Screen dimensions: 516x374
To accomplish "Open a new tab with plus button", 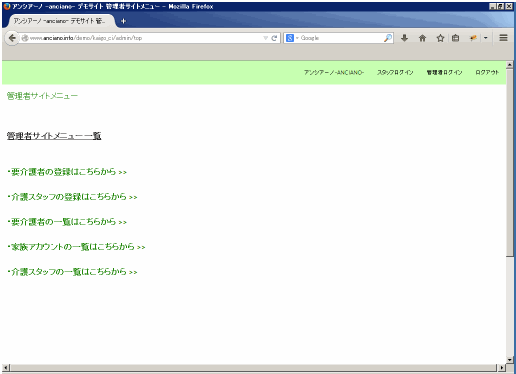I will 123,21.
